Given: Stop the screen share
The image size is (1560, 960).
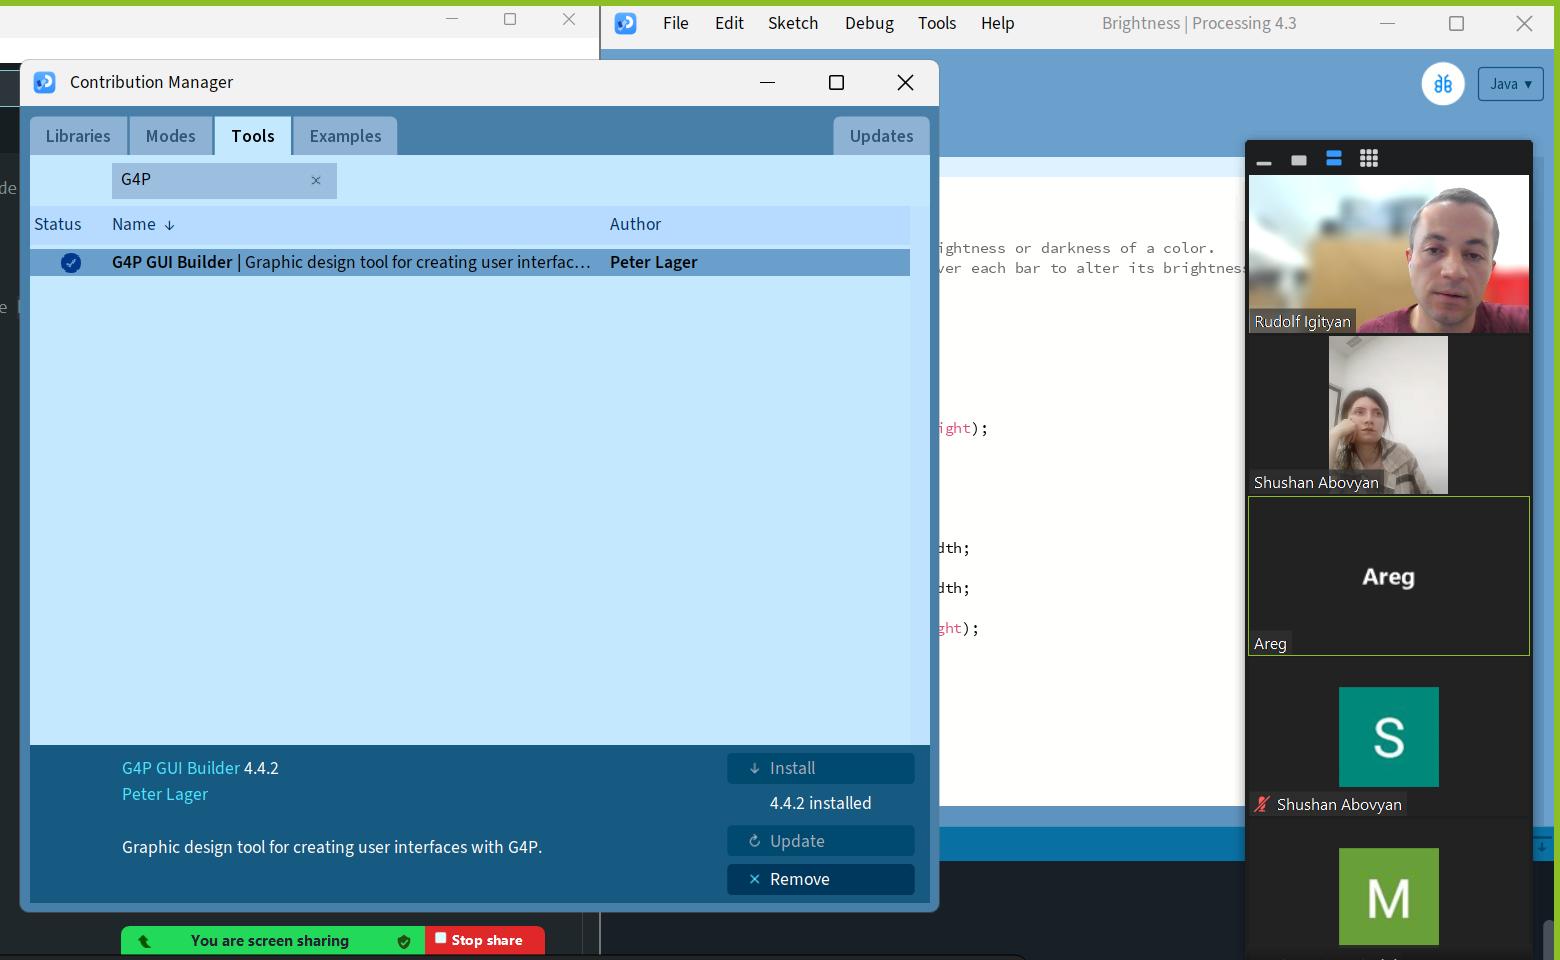Looking at the screenshot, I should (485, 940).
